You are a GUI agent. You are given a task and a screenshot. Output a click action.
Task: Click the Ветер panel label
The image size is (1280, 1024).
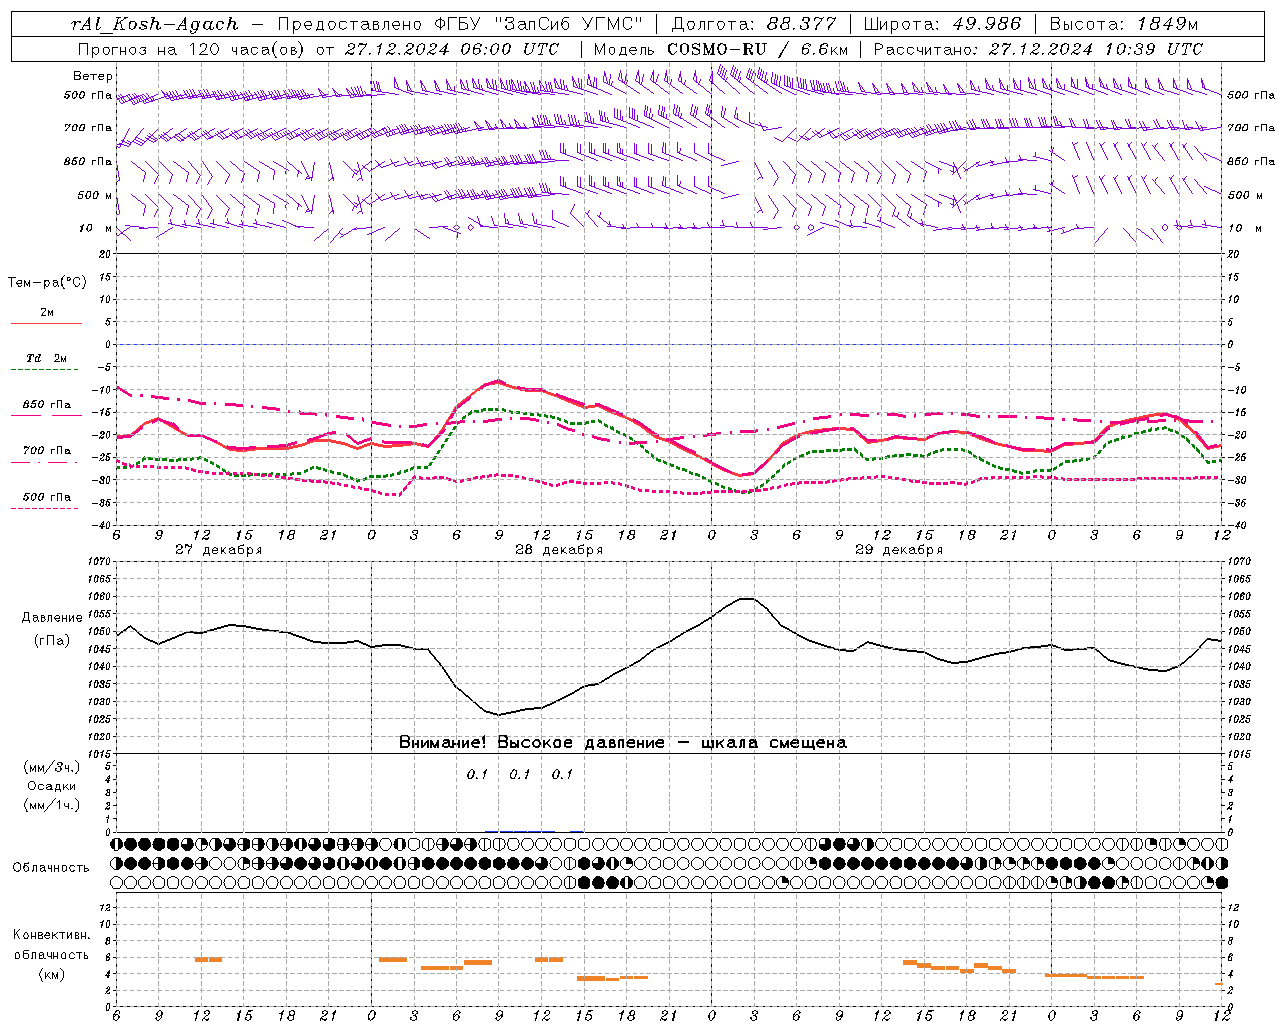coord(93,76)
